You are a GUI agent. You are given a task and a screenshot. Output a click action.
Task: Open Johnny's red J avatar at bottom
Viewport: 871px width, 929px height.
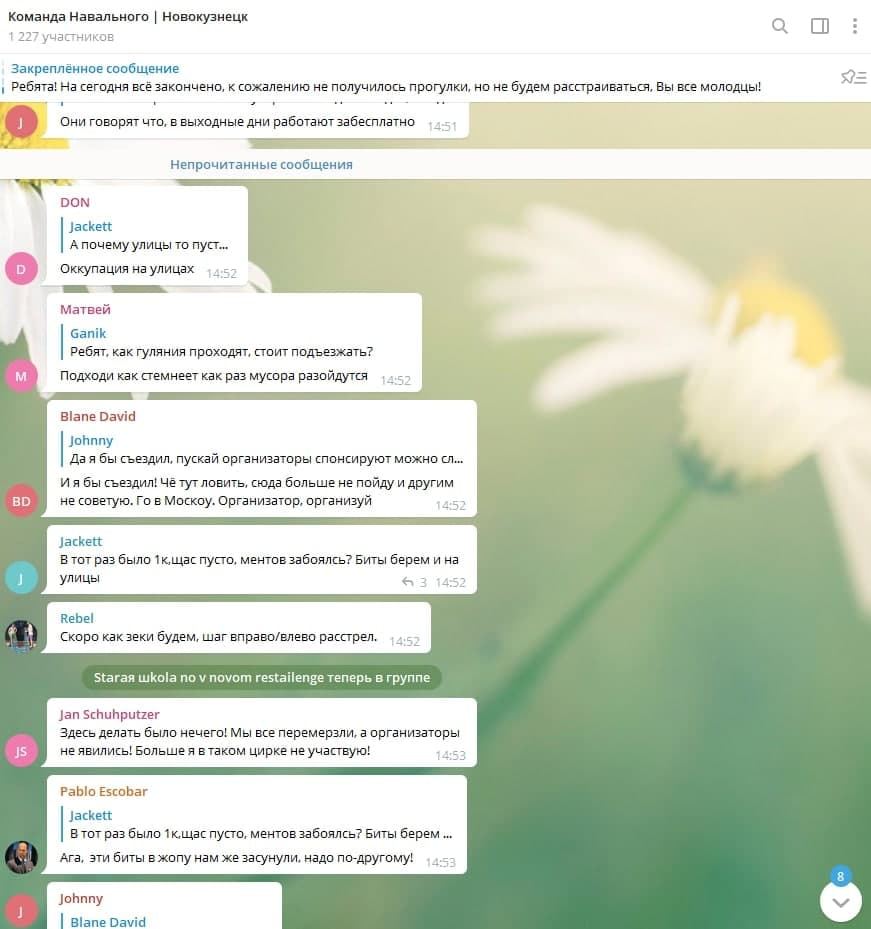pyautogui.click(x=21, y=911)
